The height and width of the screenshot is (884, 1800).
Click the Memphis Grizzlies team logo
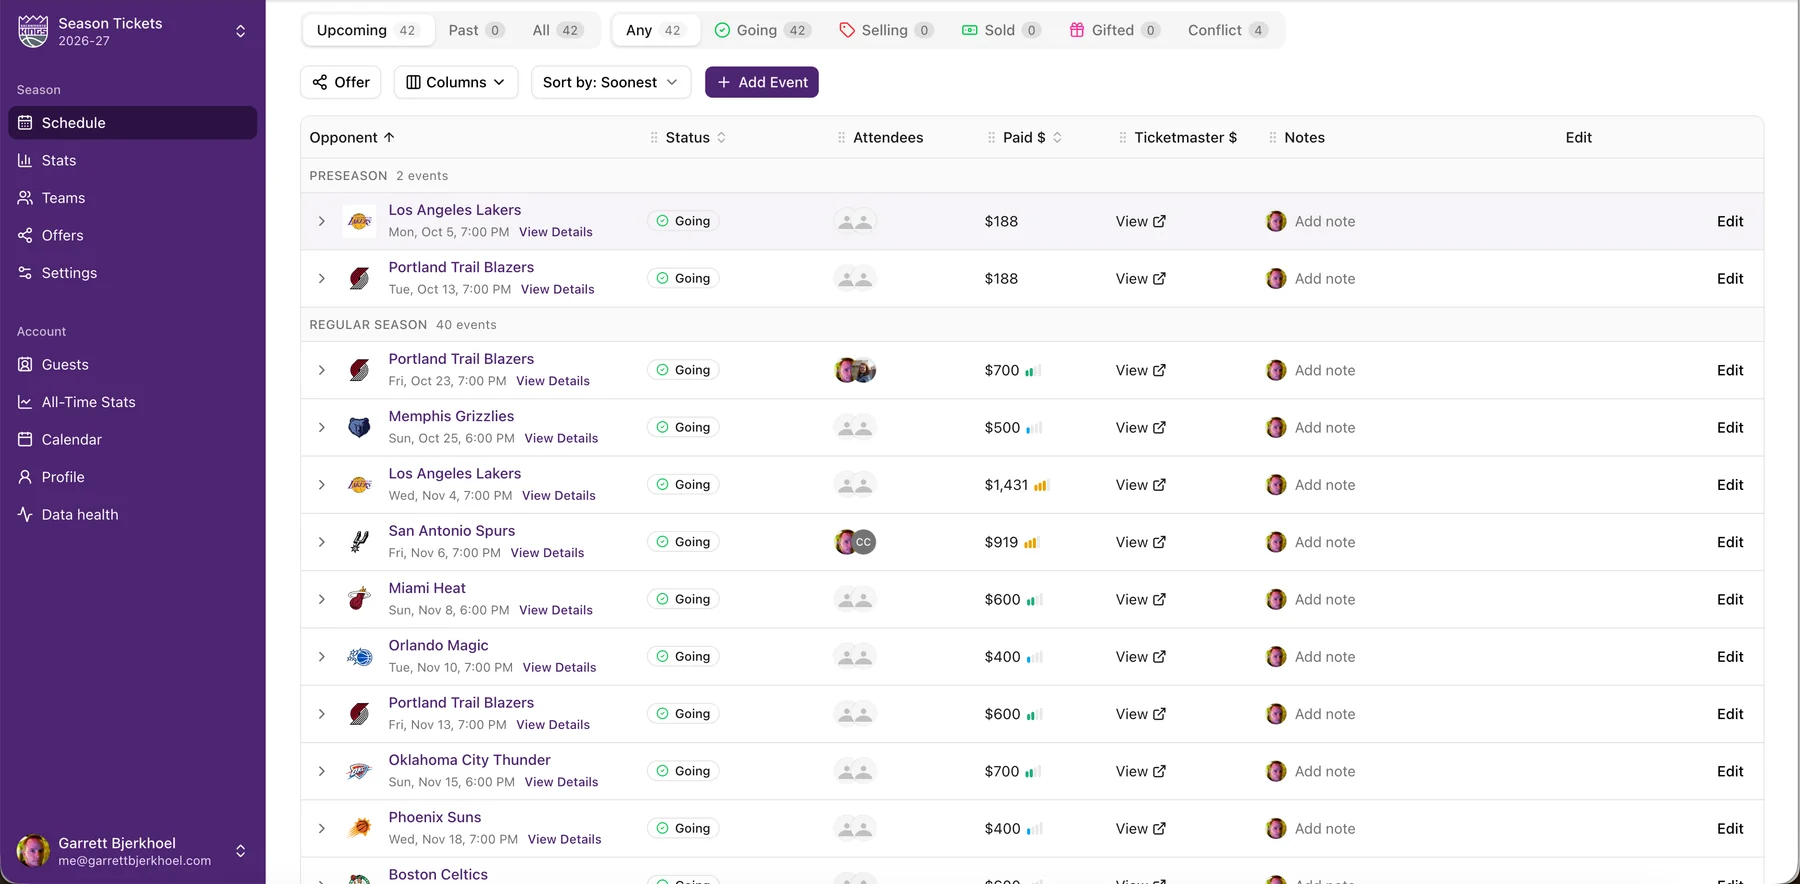click(359, 427)
